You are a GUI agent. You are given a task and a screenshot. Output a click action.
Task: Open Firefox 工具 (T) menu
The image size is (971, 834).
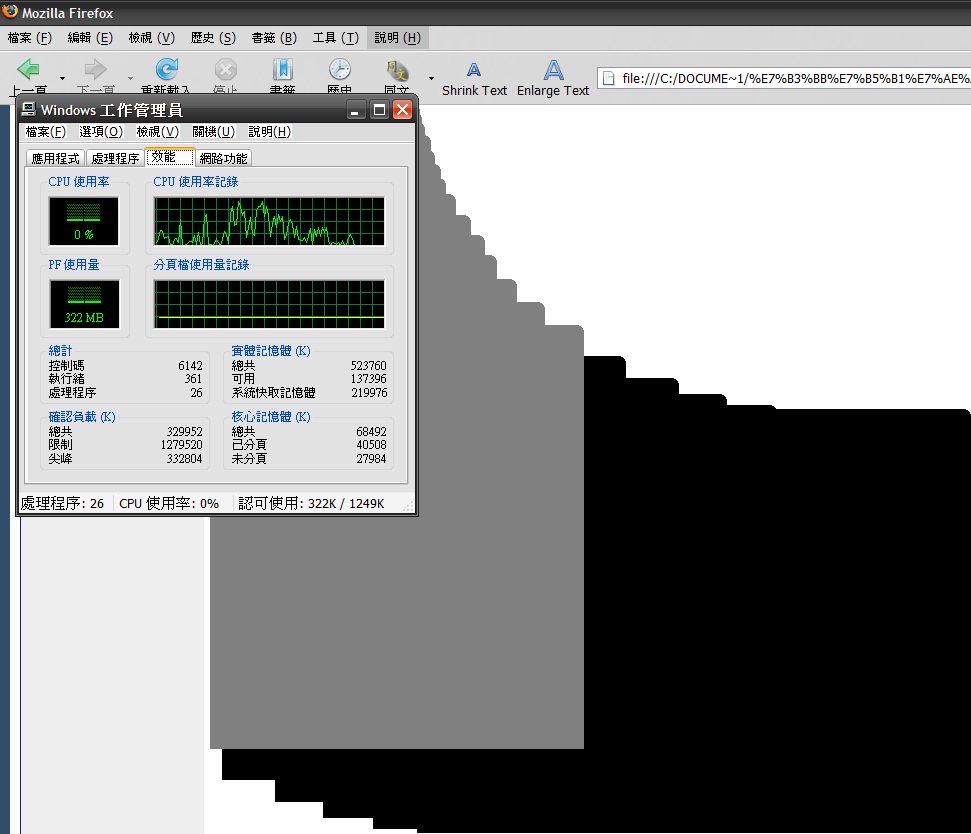pyautogui.click(x=335, y=38)
